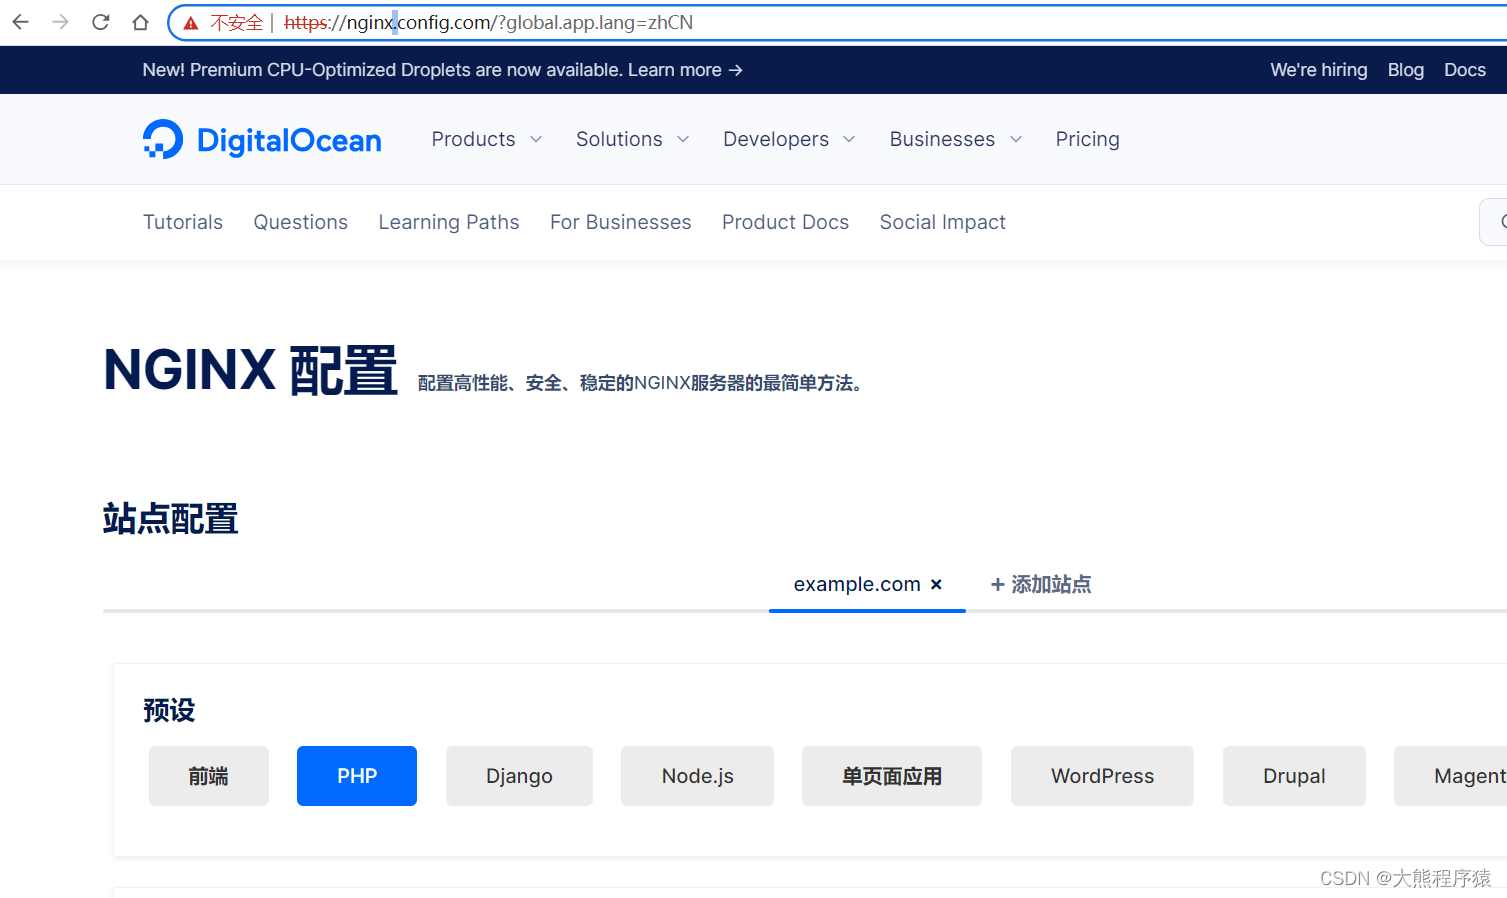Expand the Solutions dropdown menu
The height and width of the screenshot is (898, 1507).
coord(633,139)
